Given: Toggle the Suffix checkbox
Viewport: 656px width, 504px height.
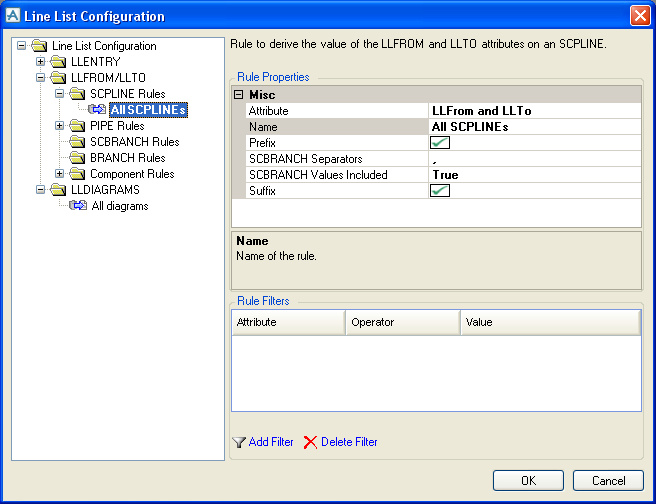Looking at the screenshot, I should point(440,191).
